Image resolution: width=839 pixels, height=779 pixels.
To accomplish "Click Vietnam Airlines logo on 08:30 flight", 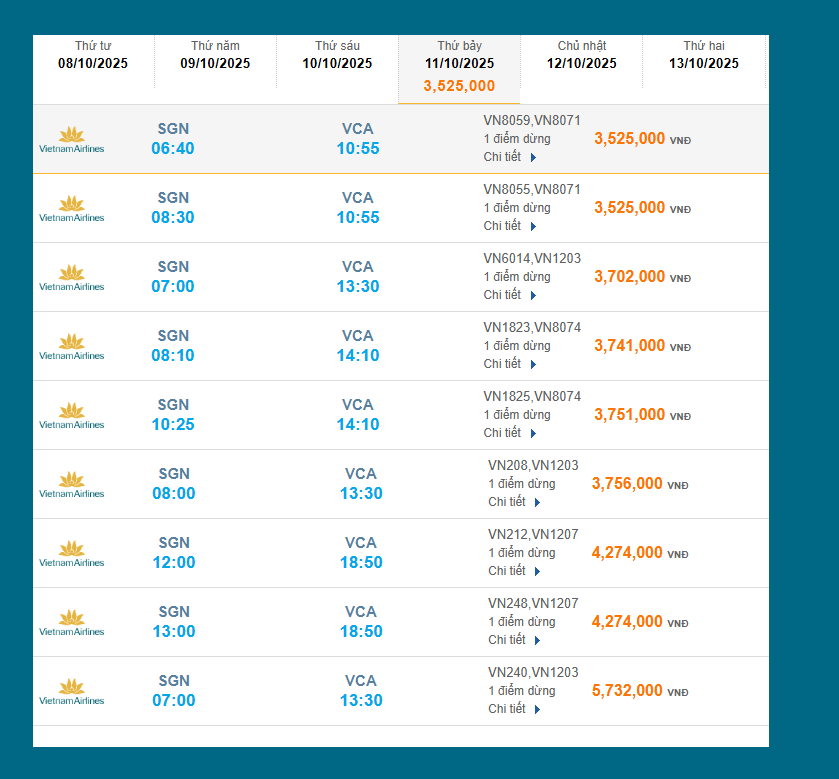I will tap(71, 208).
